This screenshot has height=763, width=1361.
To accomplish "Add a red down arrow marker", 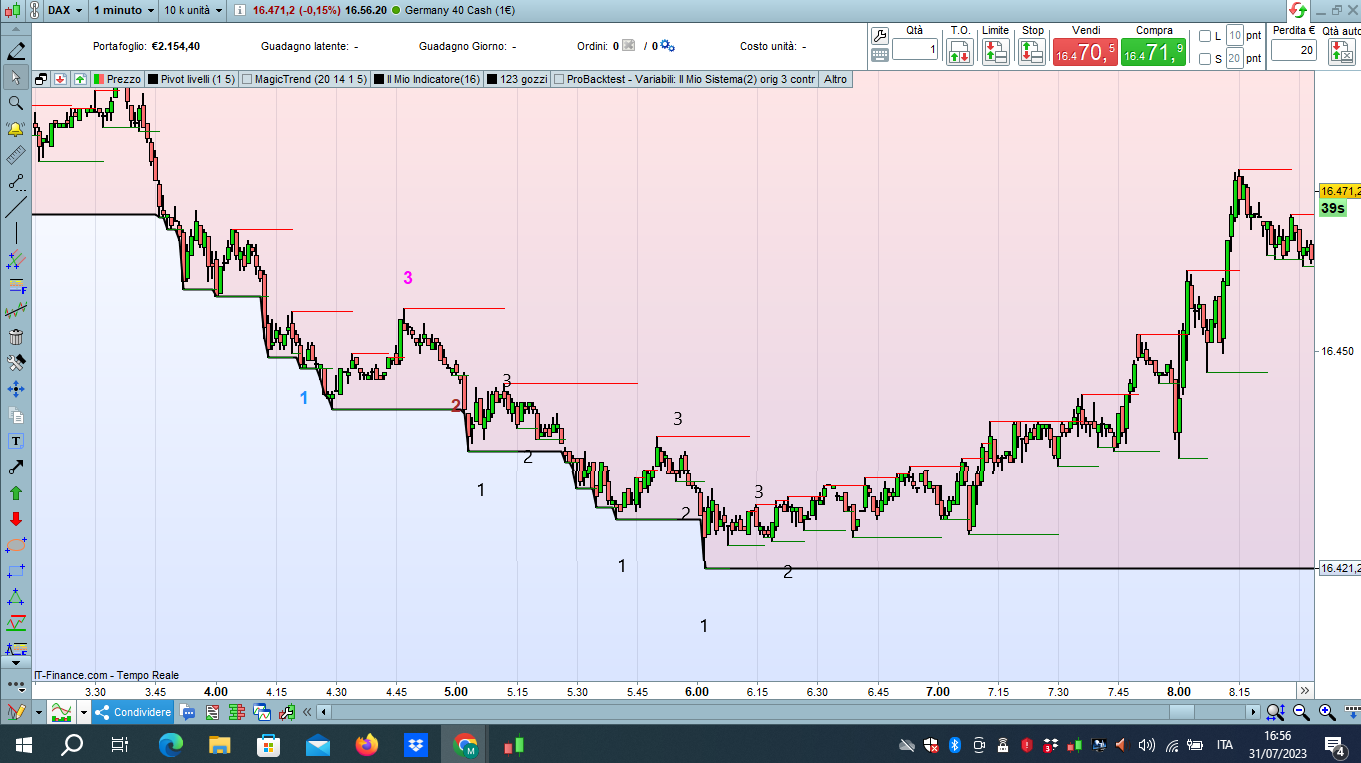I will [x=16, y=519].
